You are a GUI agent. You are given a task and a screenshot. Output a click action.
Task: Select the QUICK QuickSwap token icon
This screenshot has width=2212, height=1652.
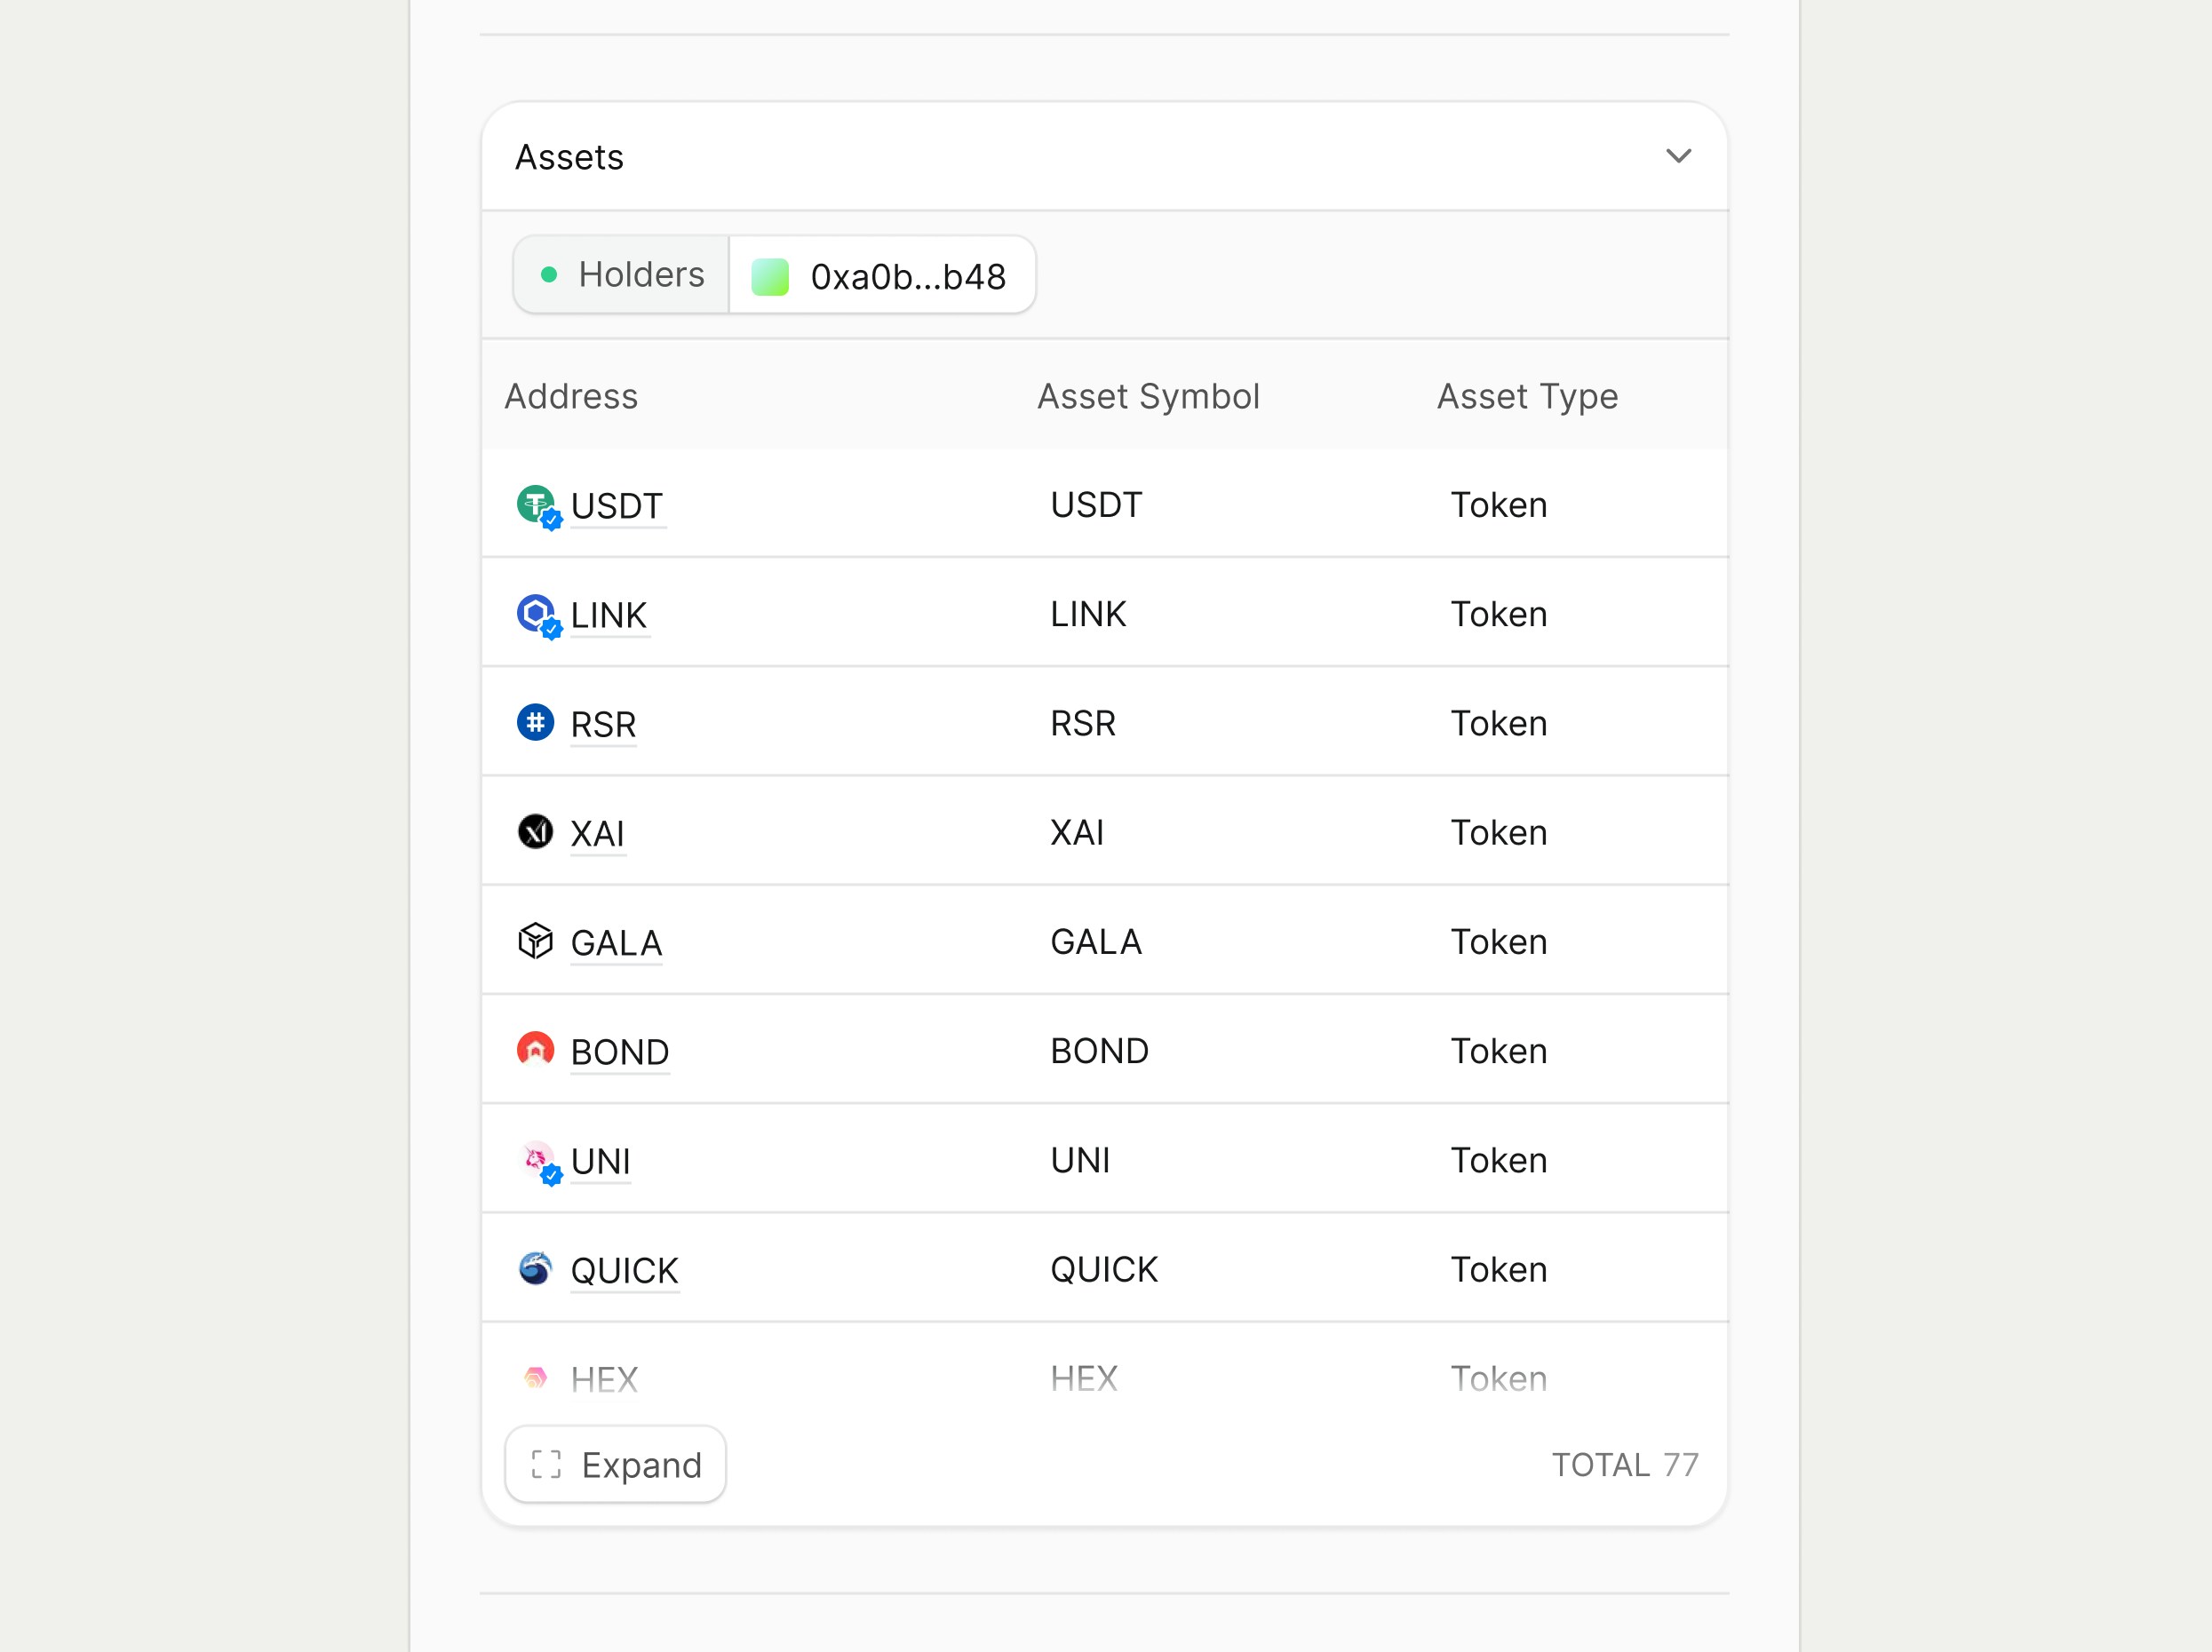pyautogui.click(x=536, y=1269)
